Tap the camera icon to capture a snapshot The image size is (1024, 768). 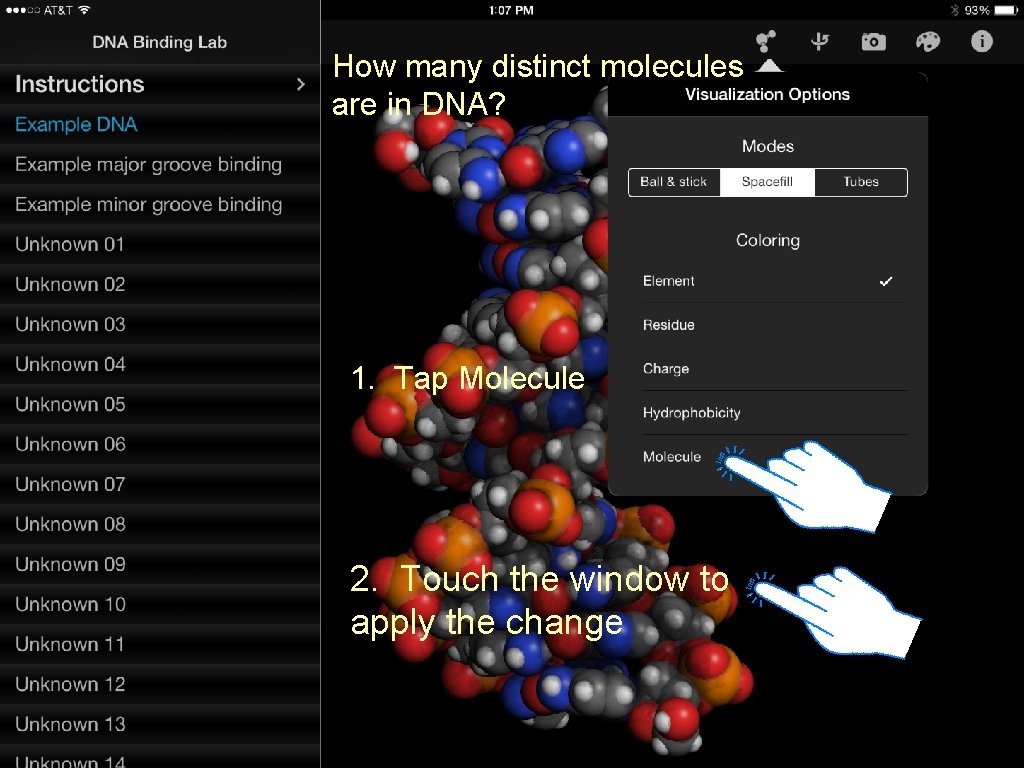pyautogui.click(x=873, y=42)
